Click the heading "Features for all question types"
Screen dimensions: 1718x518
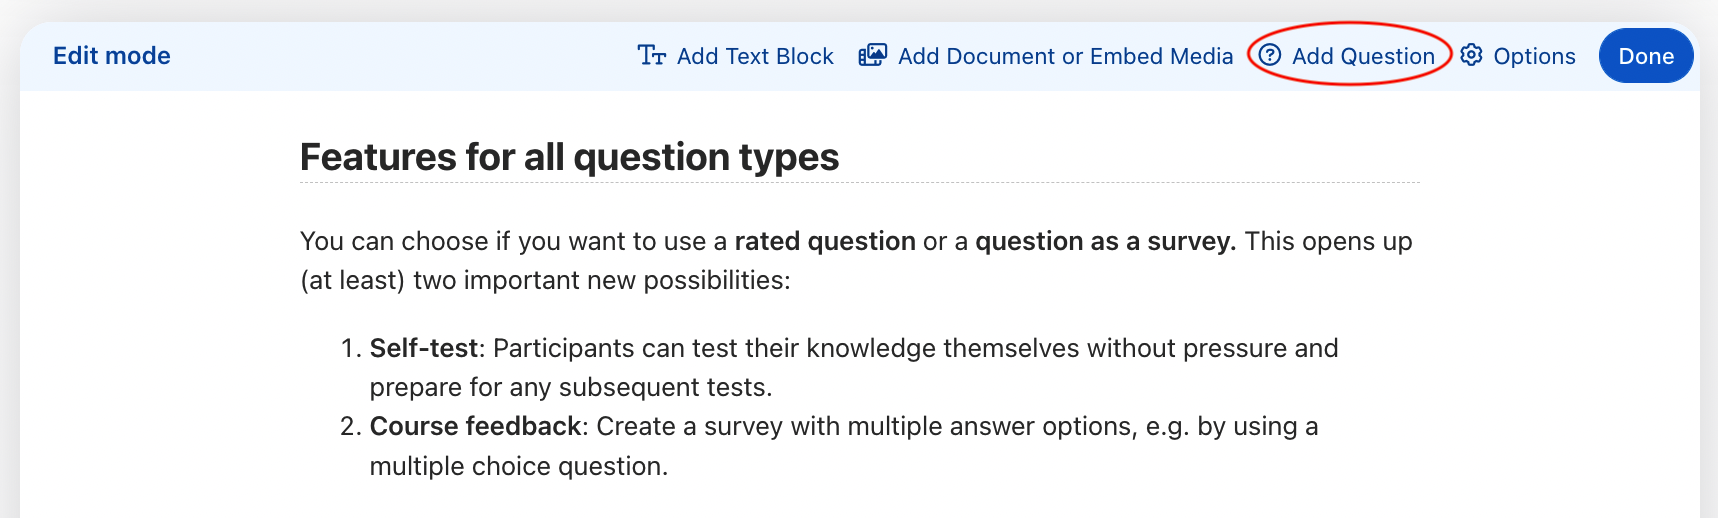pyautogui.click(x=569, y=157)
